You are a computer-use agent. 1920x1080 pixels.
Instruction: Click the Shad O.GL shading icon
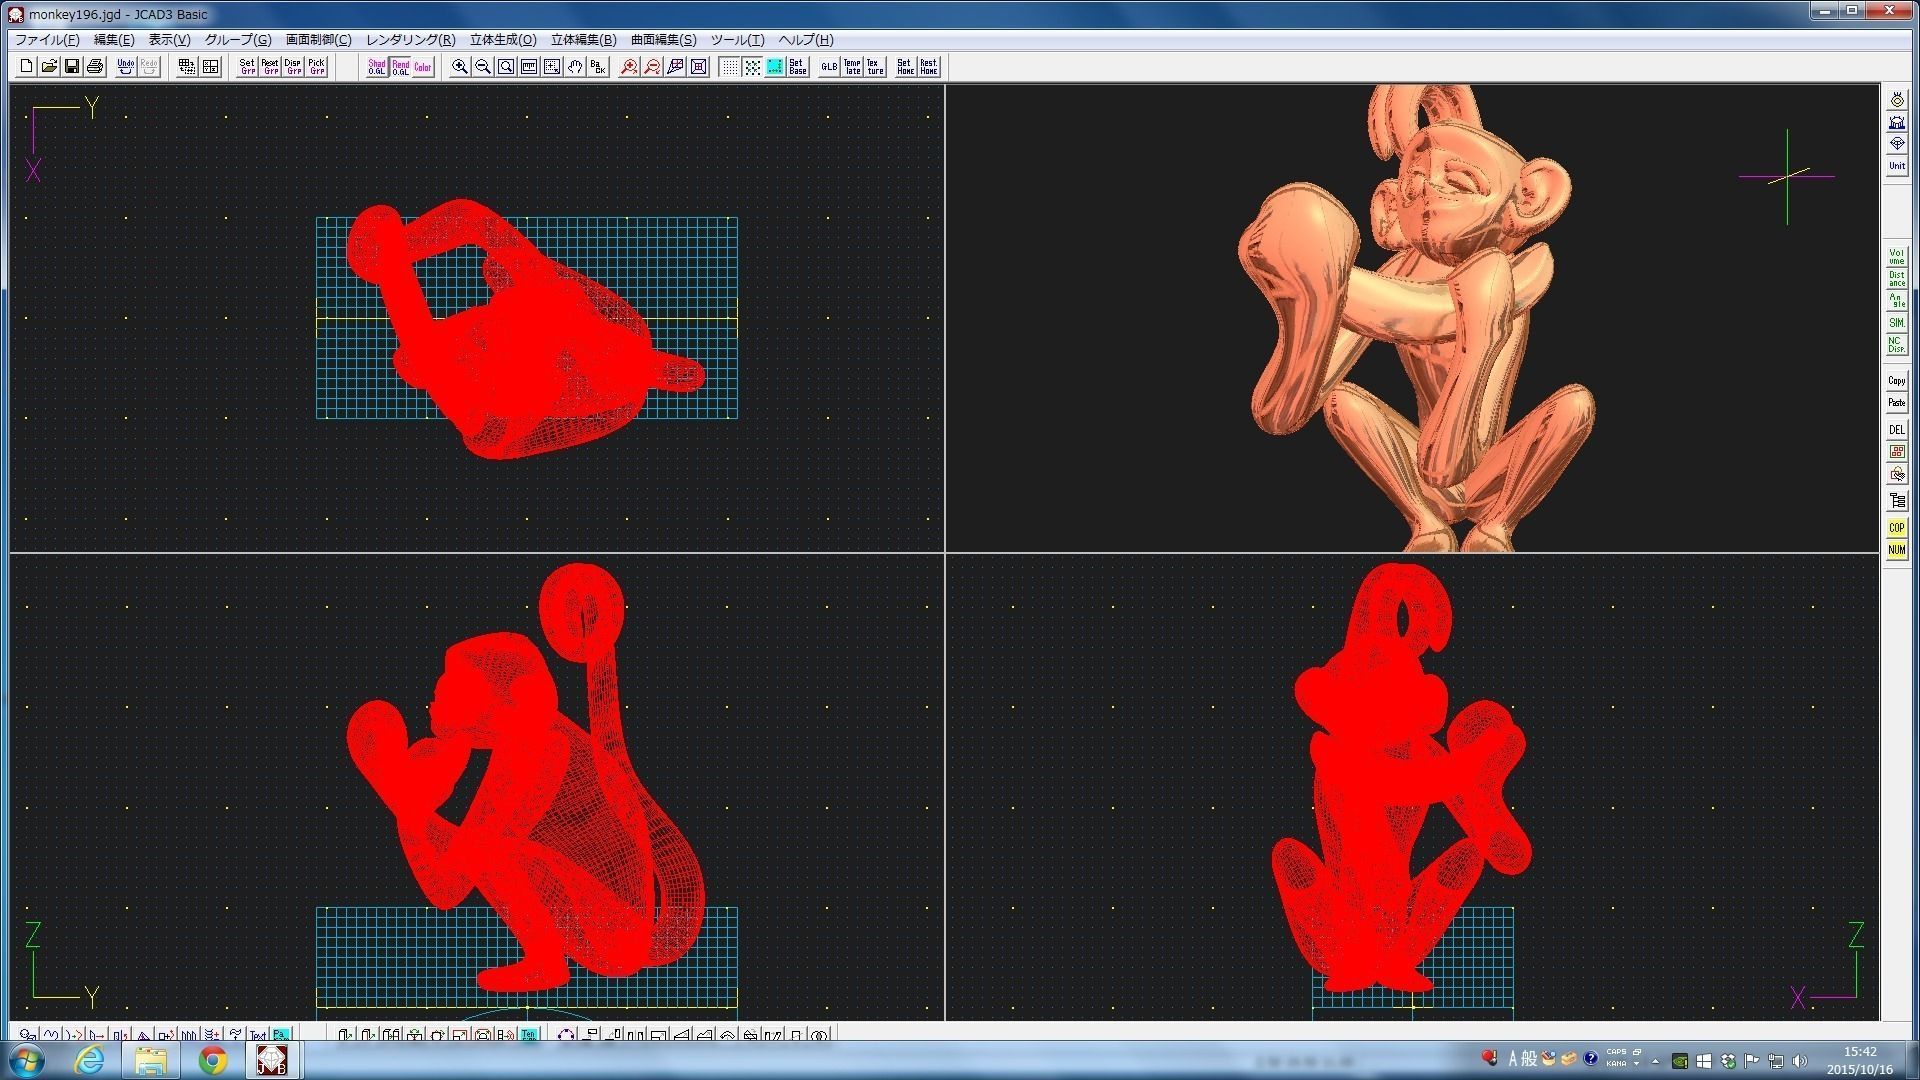(377, 67)
